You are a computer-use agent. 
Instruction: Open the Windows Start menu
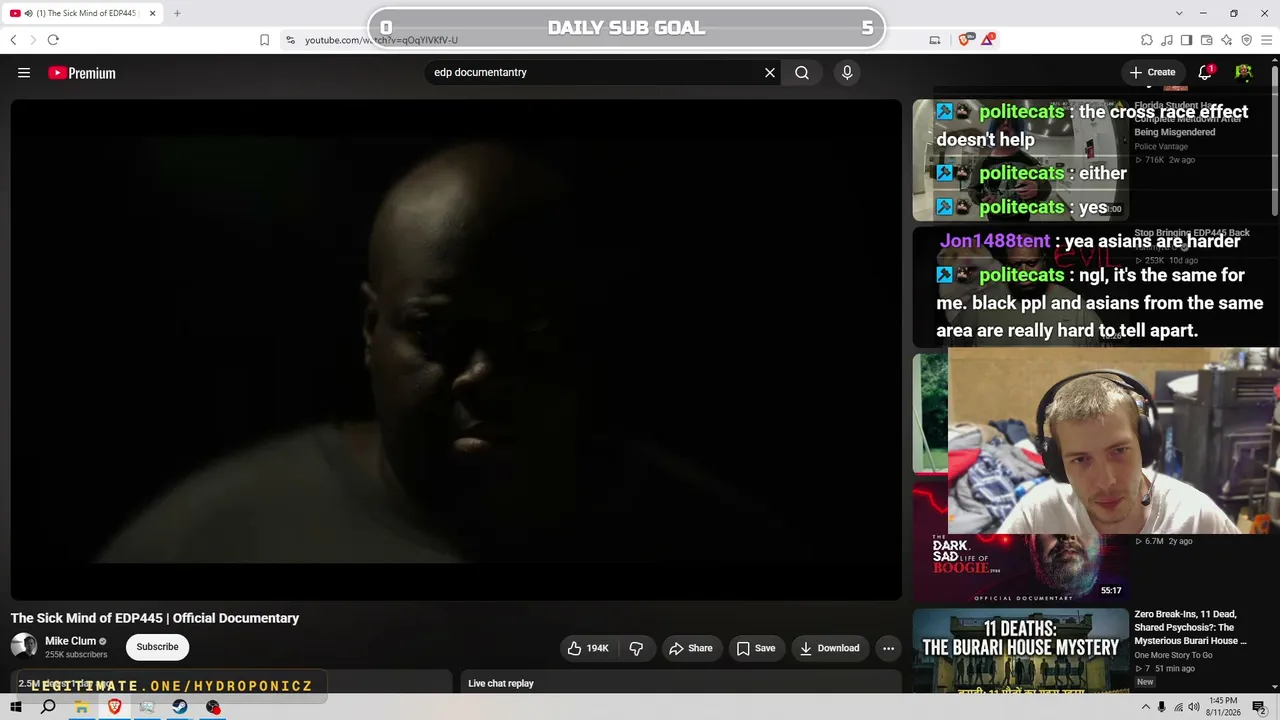click(16, 707)
